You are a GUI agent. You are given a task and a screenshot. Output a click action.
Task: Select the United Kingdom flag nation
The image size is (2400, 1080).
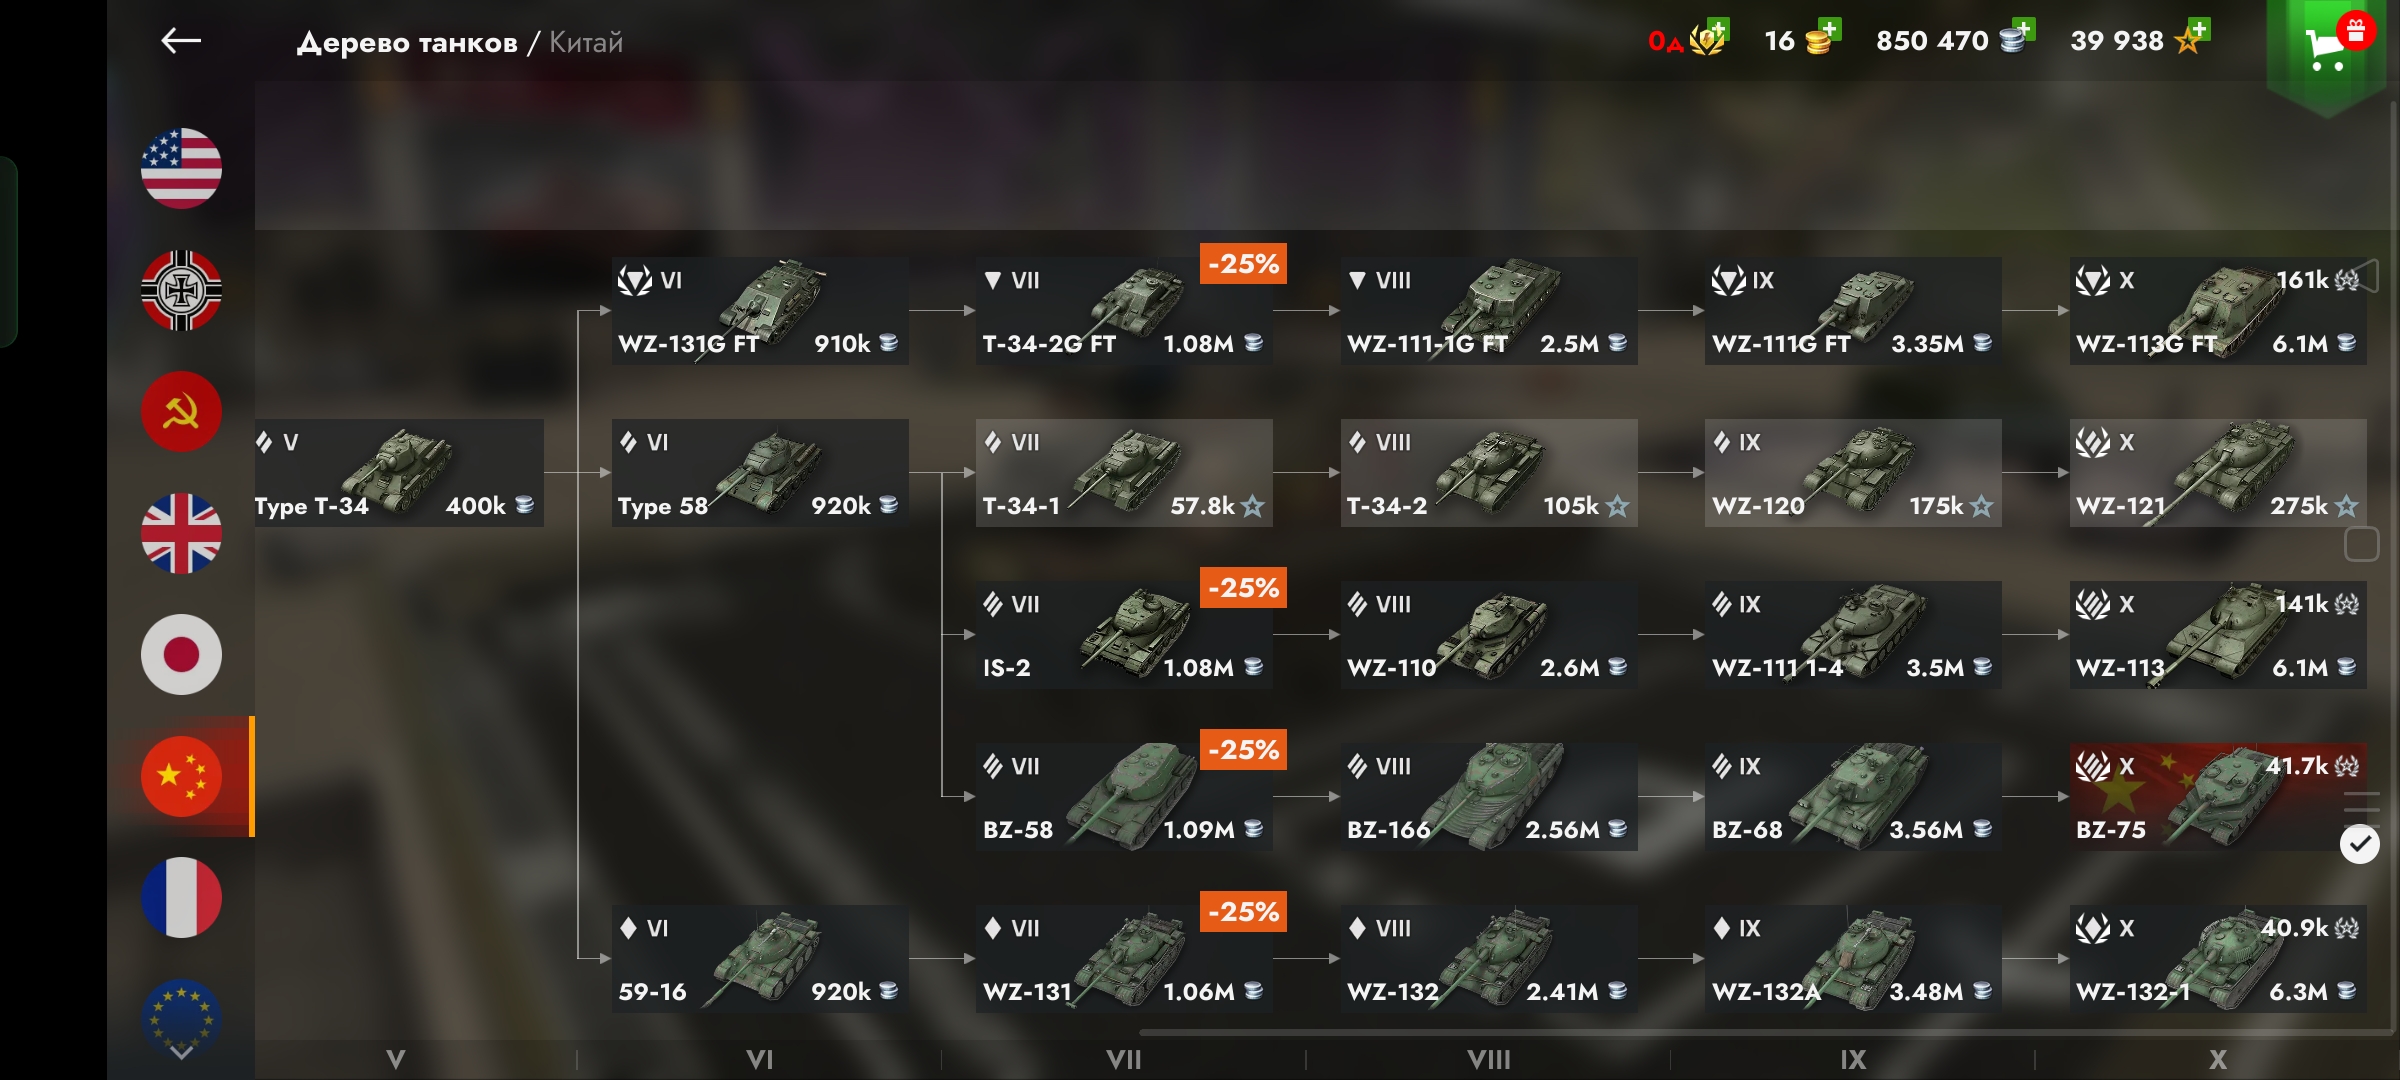click(181, 533)
